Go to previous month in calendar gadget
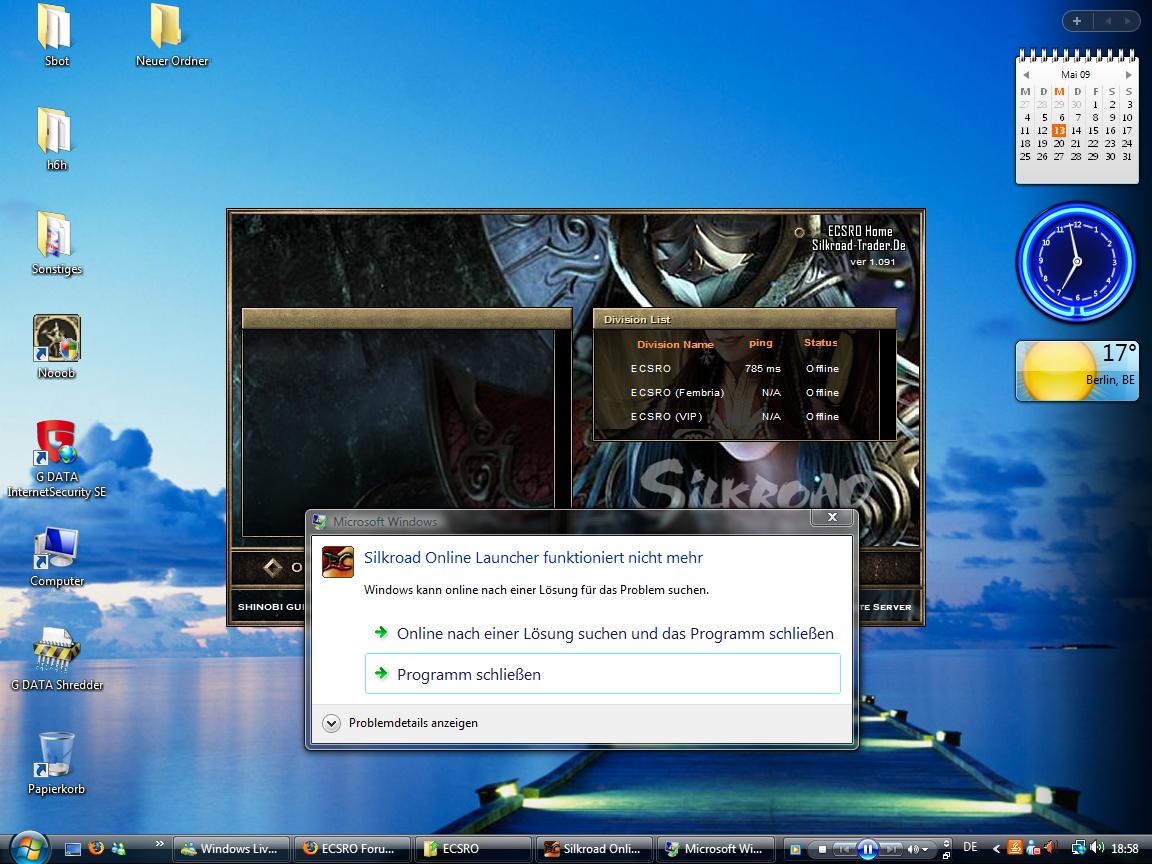Screen dimensions: 1152x864 pos(1025,75)
